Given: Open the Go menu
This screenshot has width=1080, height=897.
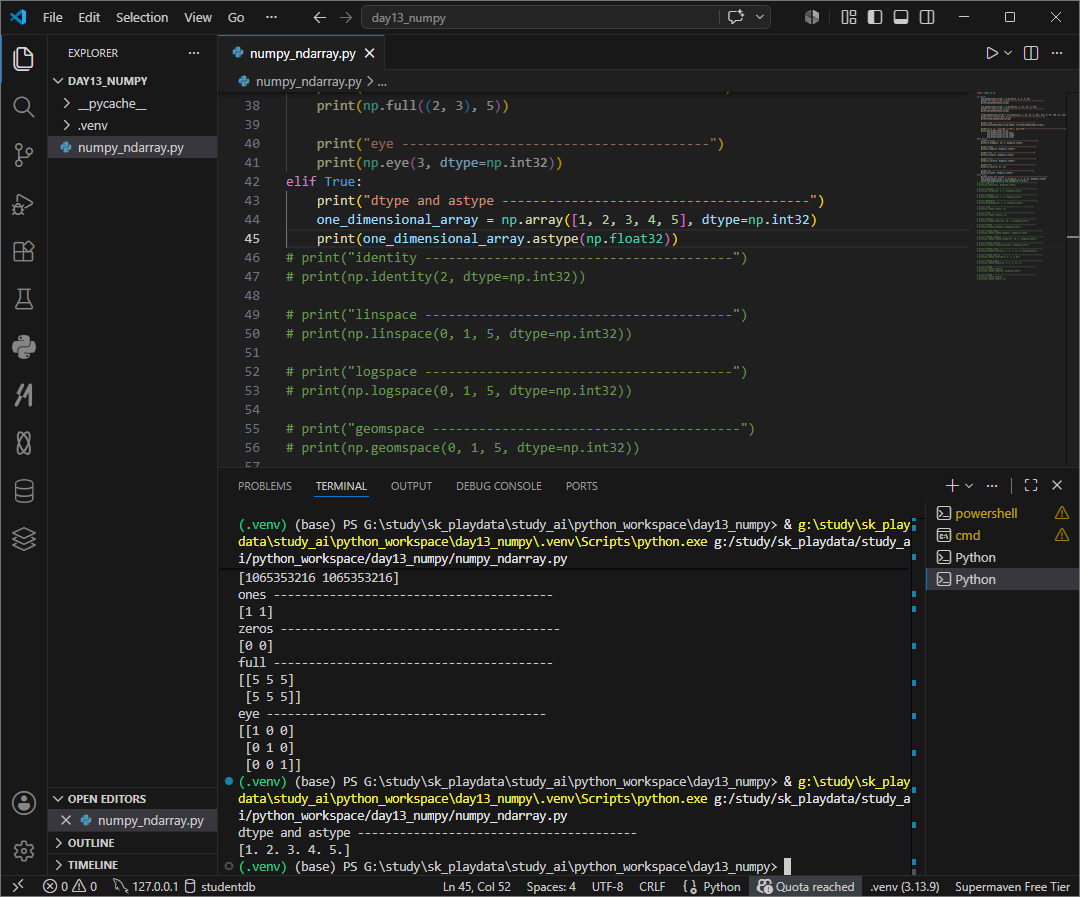Looking at the screenshot, I should 236,17.
